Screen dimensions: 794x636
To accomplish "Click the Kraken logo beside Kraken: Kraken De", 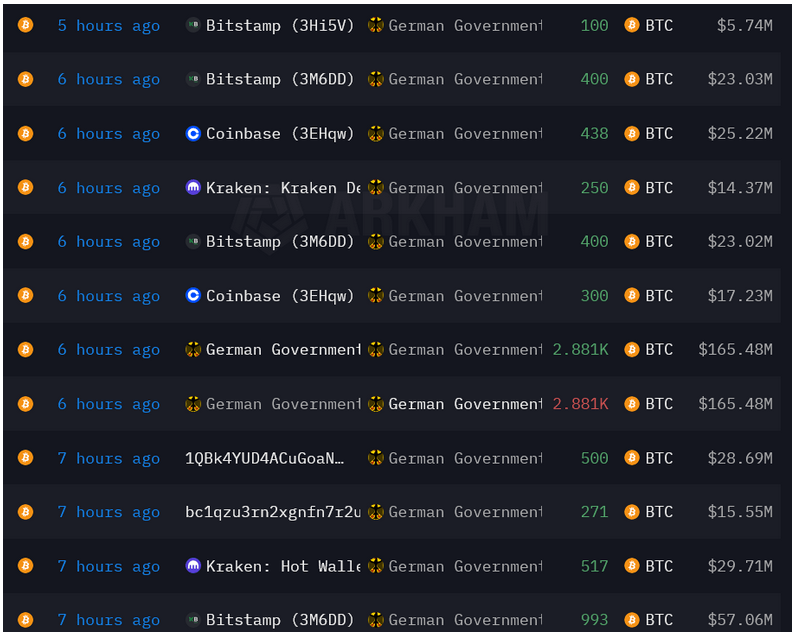I will 193,187.
